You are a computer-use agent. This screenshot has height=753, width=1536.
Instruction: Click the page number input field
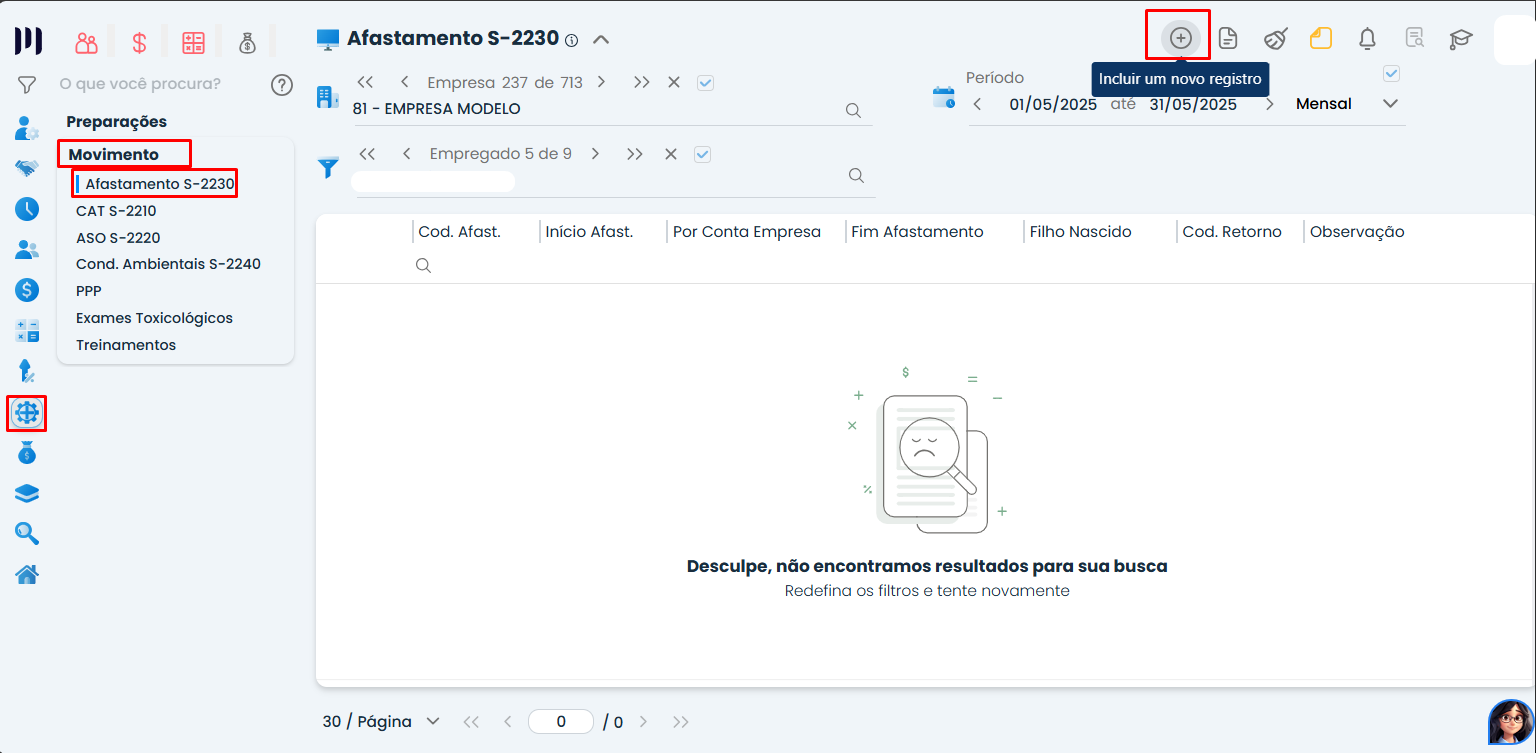561,722
